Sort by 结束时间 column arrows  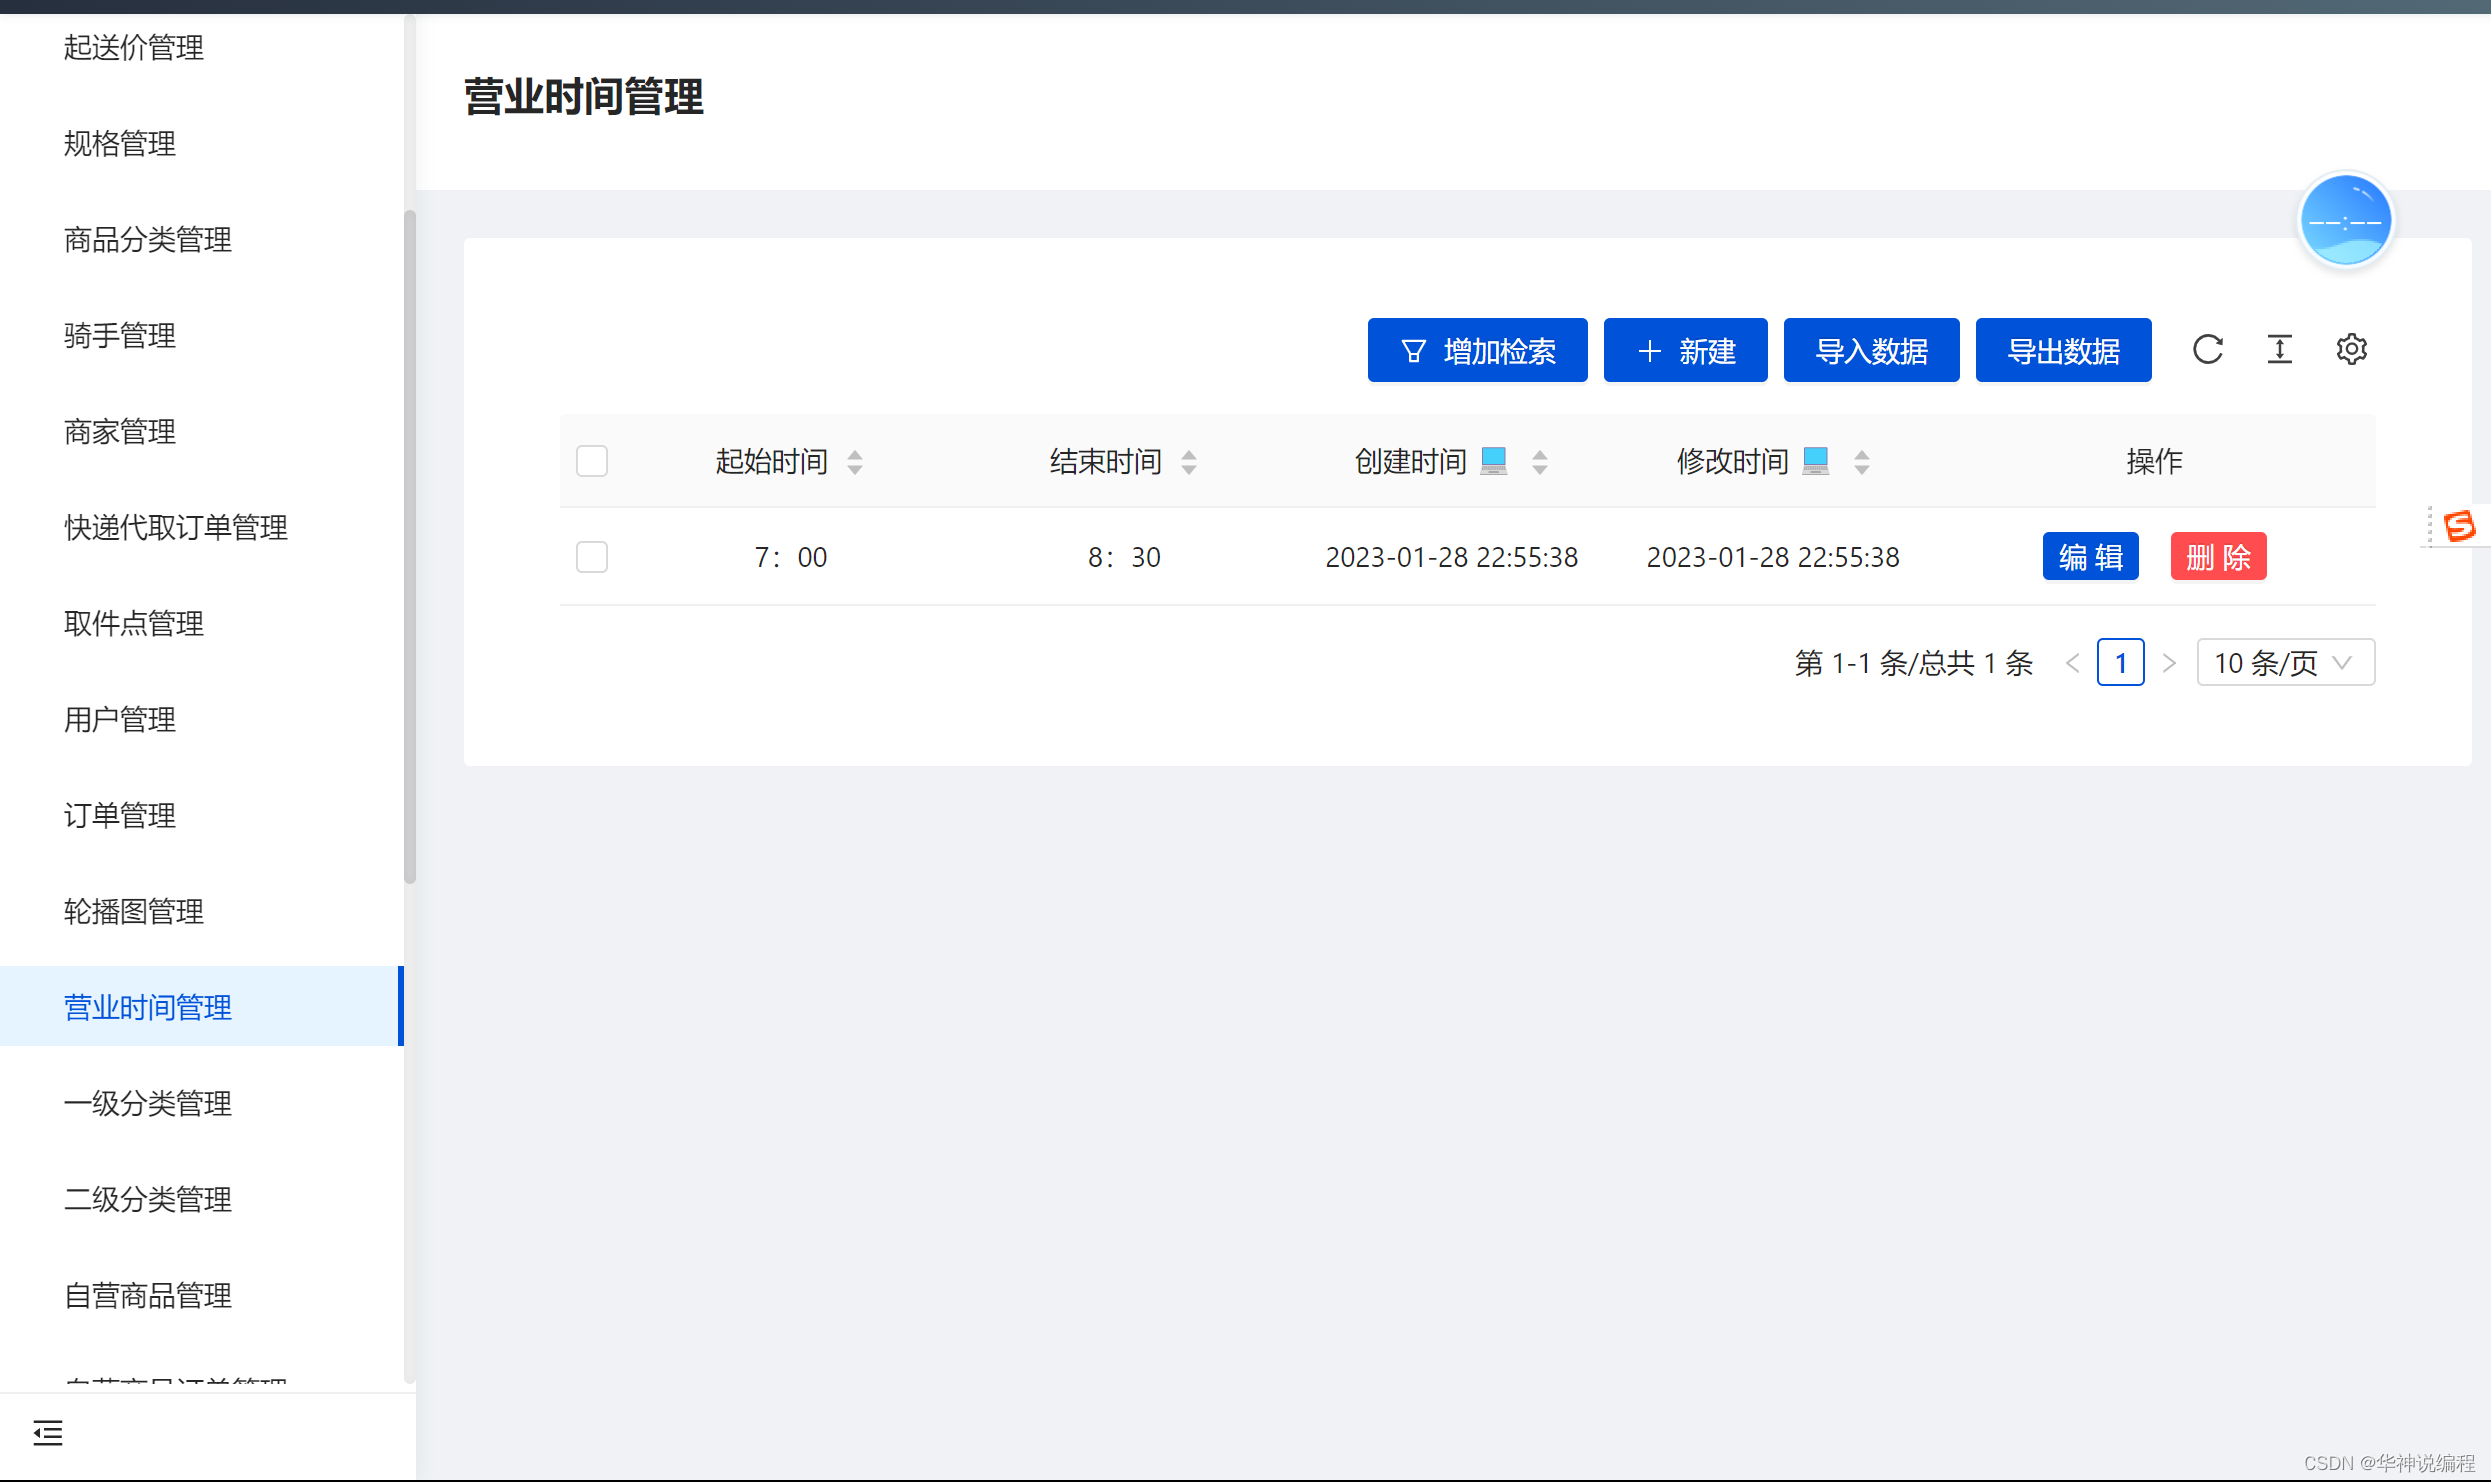click(1189, 462)
